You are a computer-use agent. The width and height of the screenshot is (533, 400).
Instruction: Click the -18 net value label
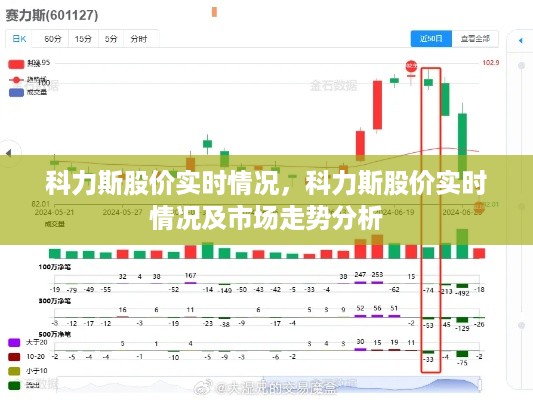coord(479,290)
